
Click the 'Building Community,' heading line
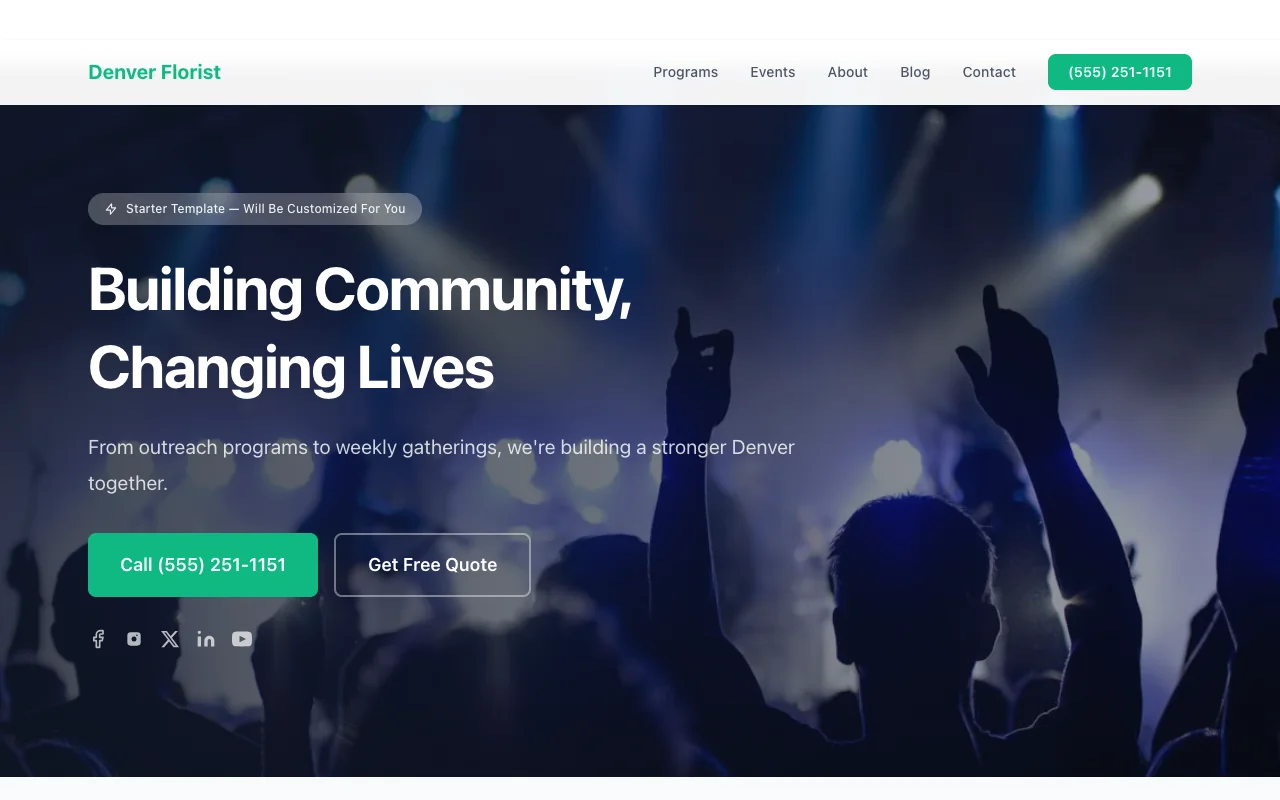[360, 290]
